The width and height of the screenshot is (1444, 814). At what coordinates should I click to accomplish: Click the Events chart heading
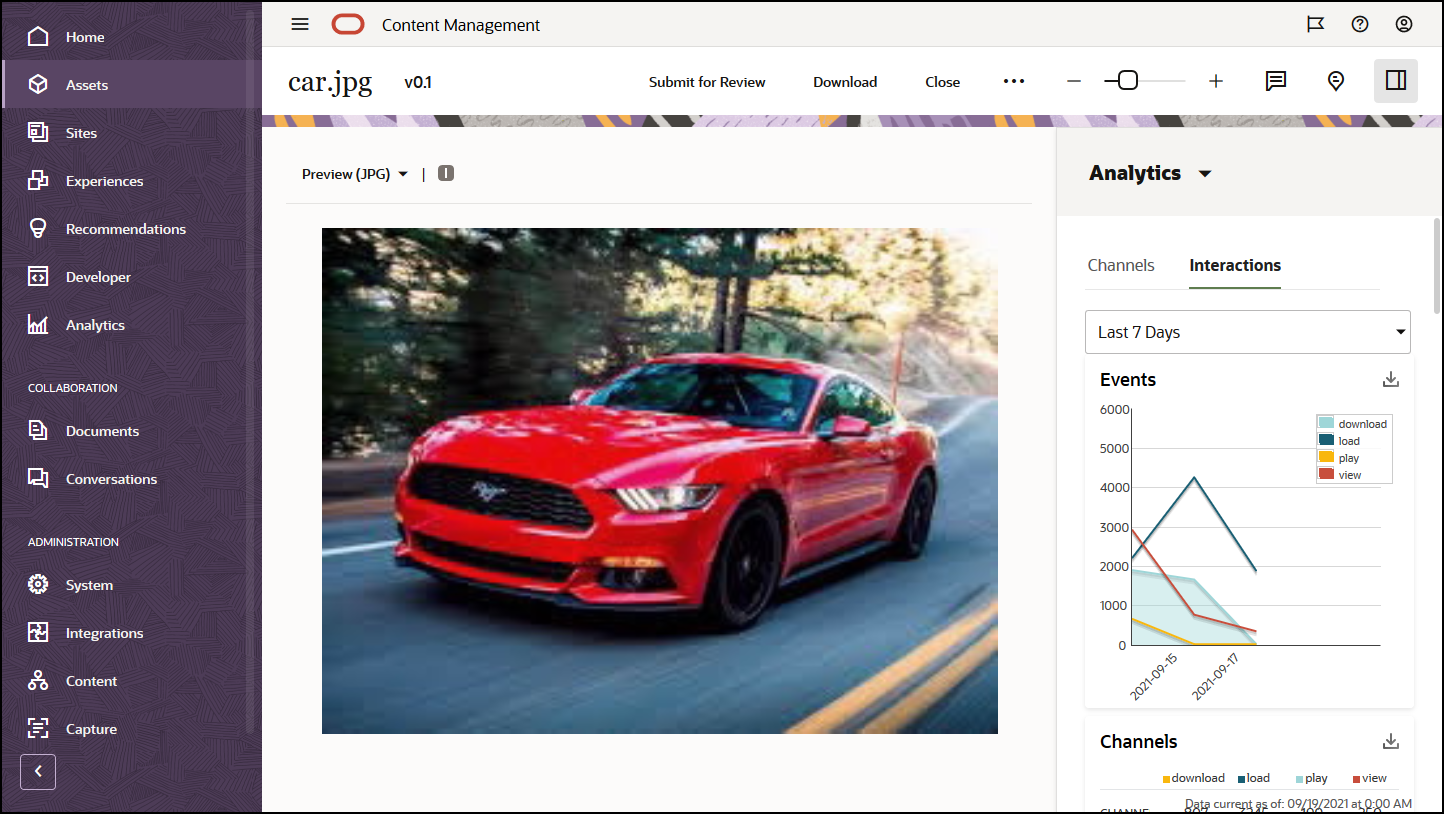[x=1128, y=380]
